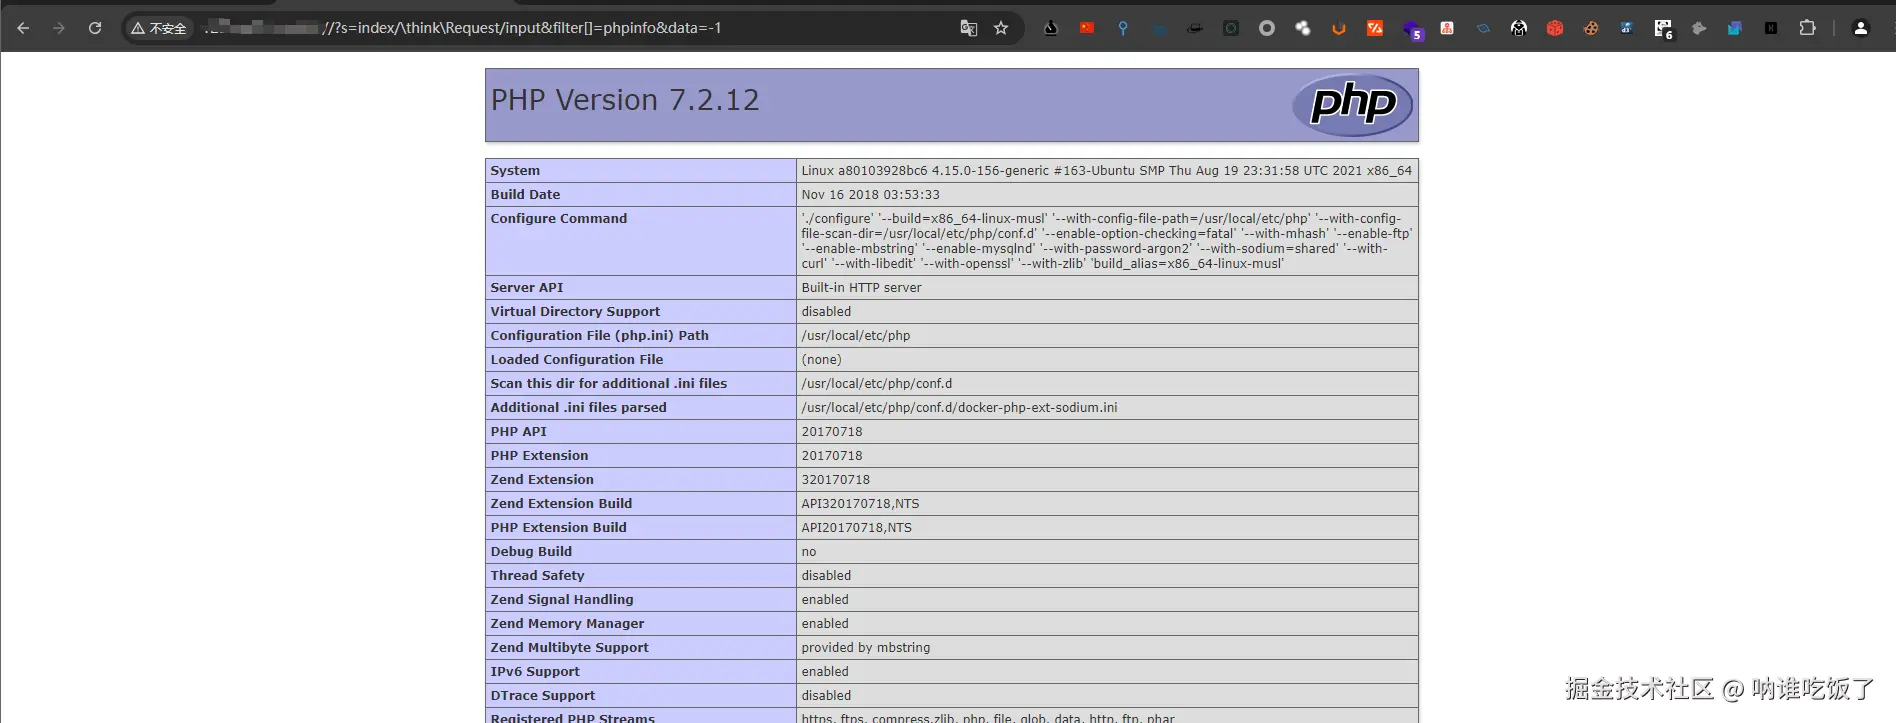1896x723 pixels.
Task: Open the black hat extension icon
Action: point(1195,28)
